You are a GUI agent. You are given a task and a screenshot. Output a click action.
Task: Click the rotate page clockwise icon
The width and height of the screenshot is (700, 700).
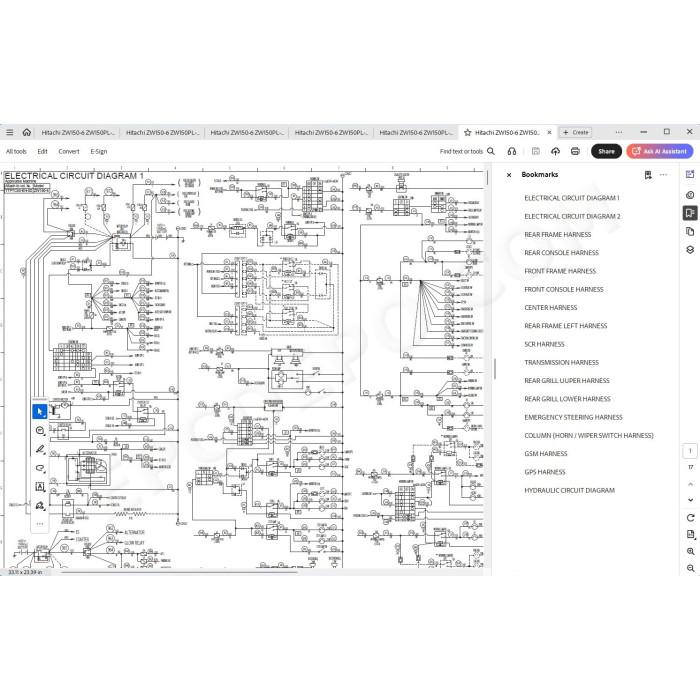tap(690, 518)
